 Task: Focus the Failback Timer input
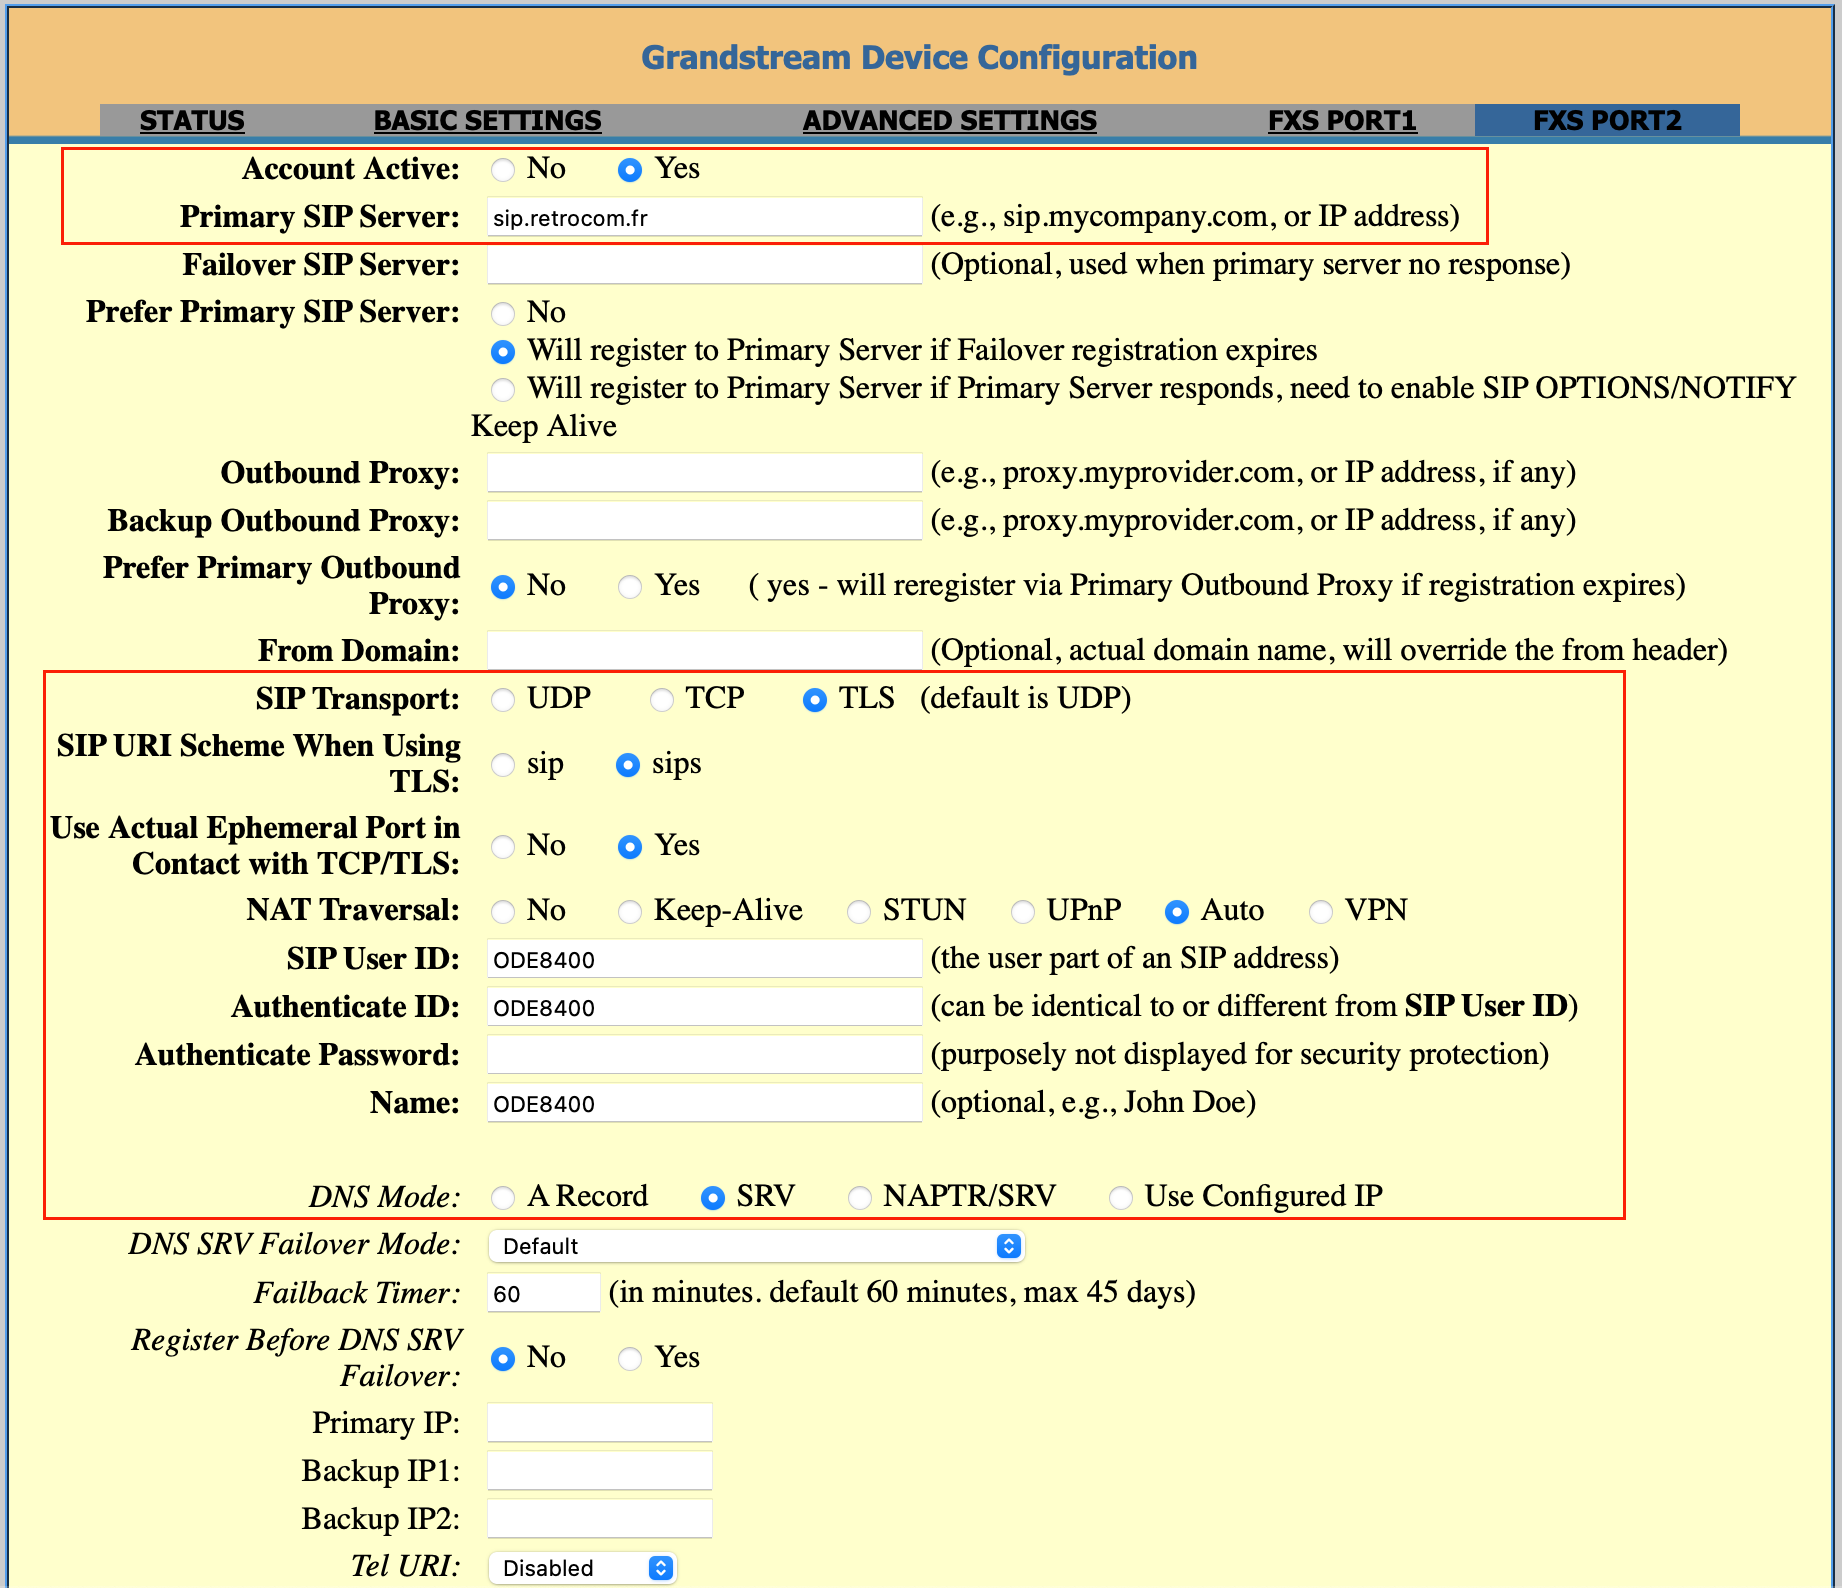point(543,1294)
